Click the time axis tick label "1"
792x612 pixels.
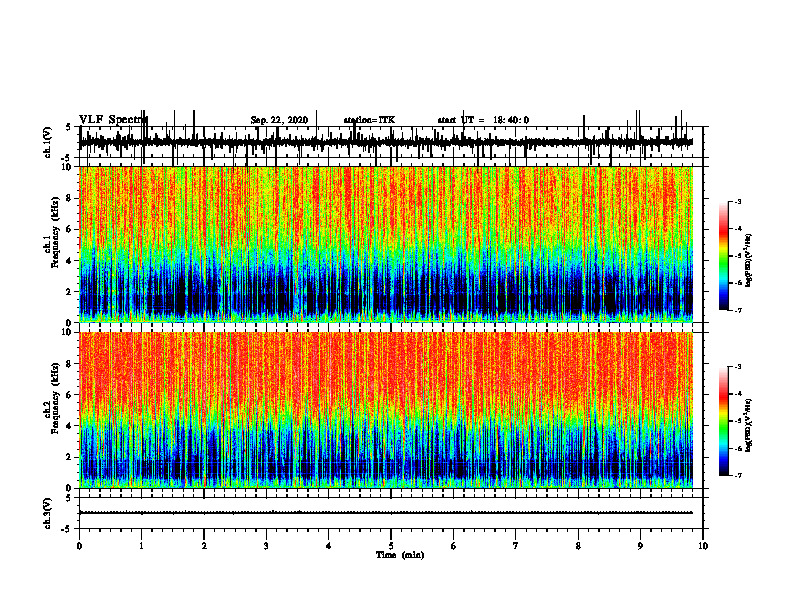pos(141,546)
